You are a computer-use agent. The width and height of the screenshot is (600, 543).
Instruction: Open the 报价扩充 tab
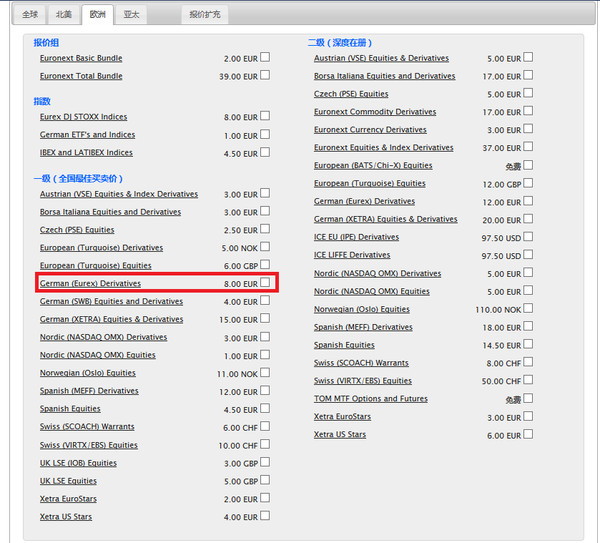coord(205,15)
